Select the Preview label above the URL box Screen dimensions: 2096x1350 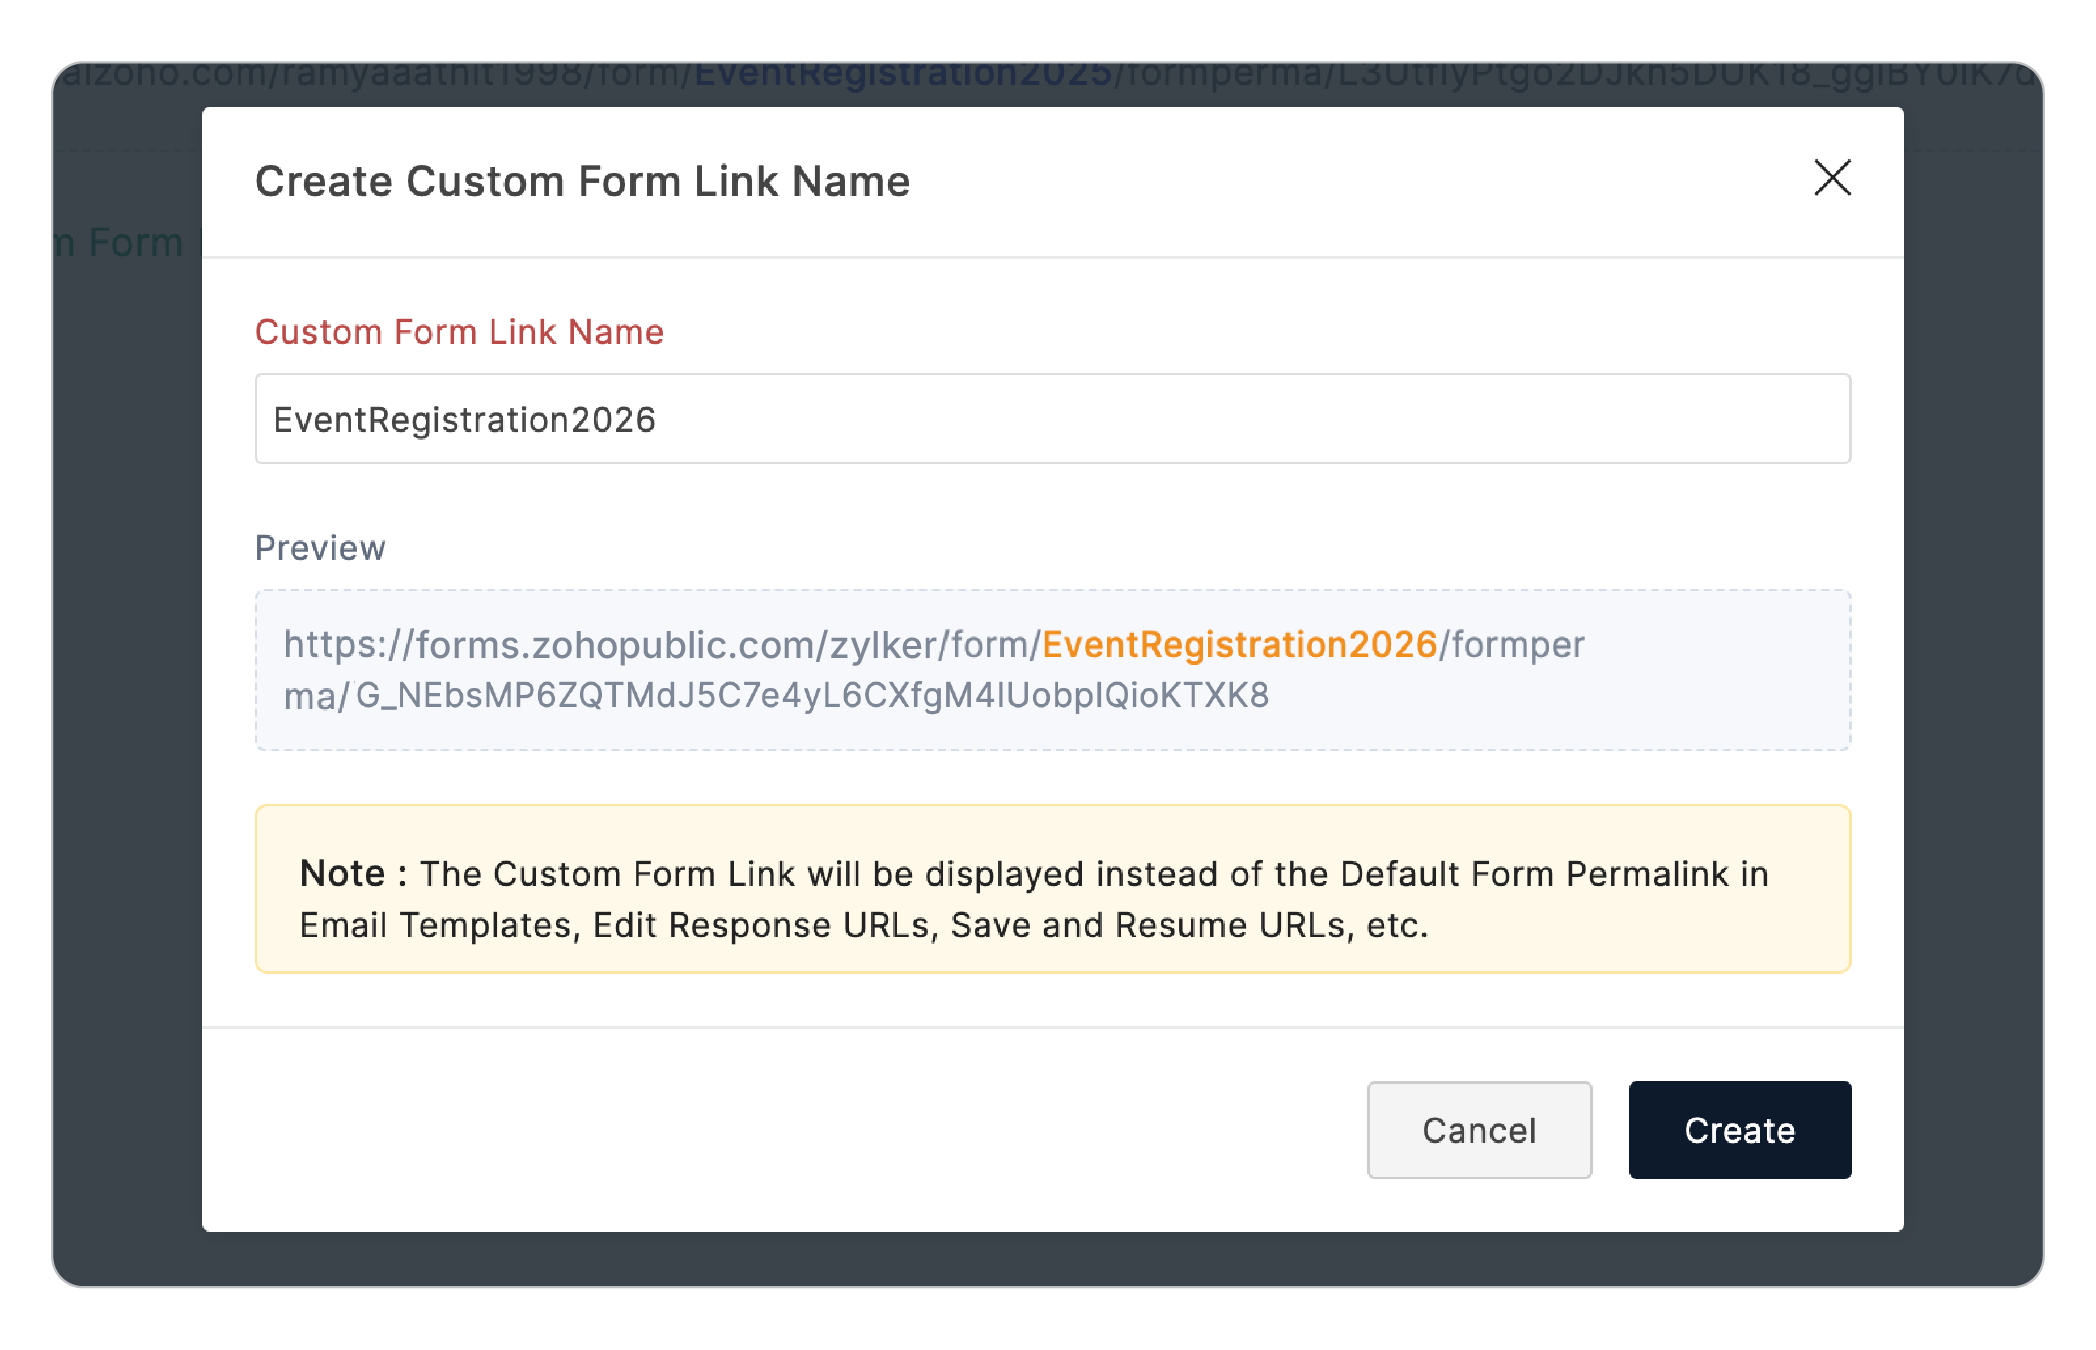point(320,547)
